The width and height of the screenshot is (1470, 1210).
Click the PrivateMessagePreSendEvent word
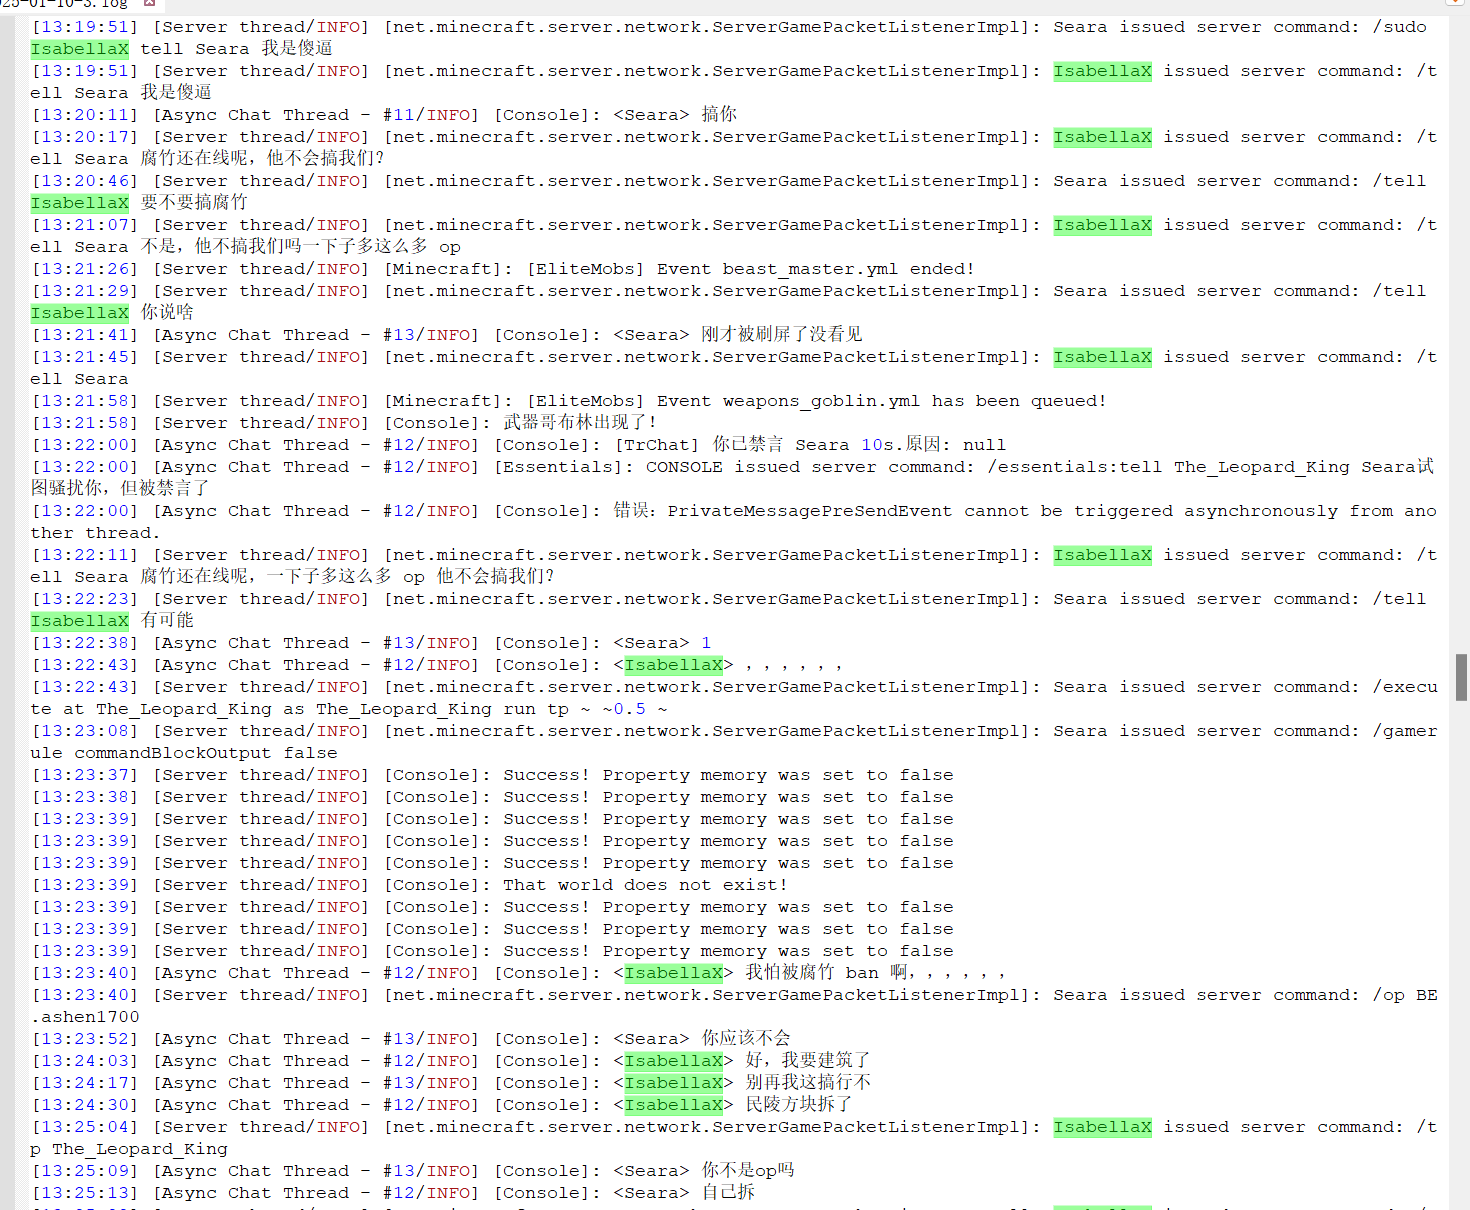click(809, 511)
